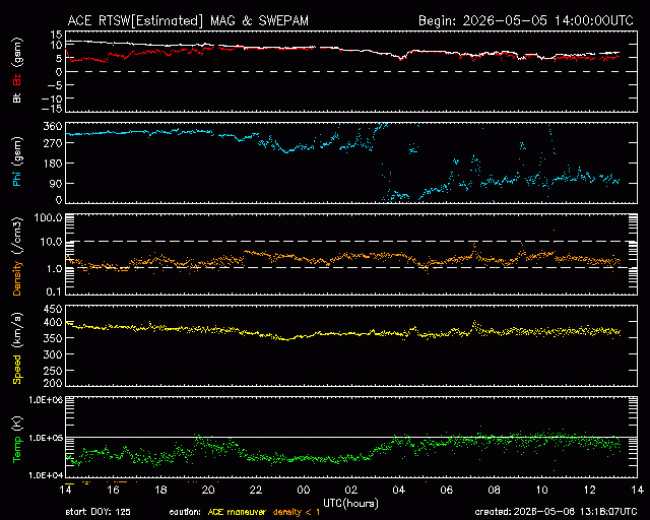Click the '-15' tick on Bt Bz axis

click(x=52, y=109)
